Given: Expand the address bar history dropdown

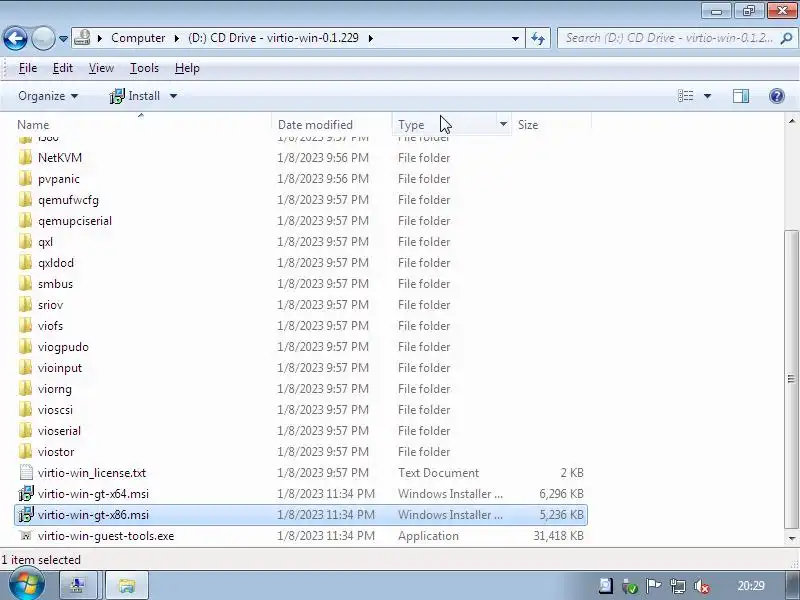Looking at the screenshot, I should 515,38.
